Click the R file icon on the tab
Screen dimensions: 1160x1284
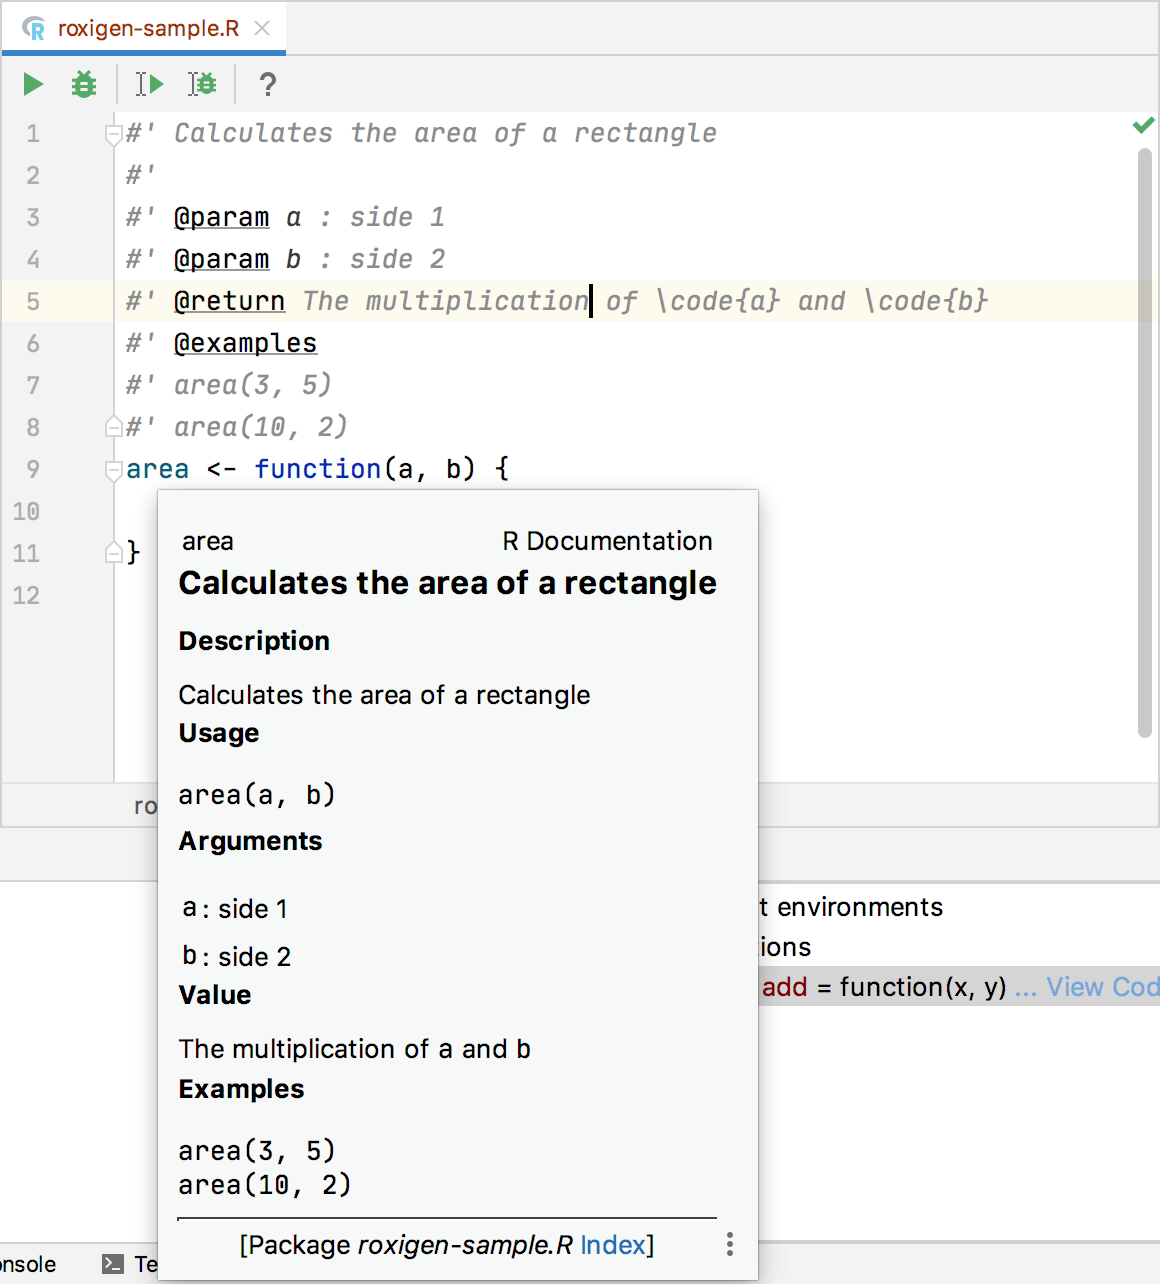(x=34, y=28)
